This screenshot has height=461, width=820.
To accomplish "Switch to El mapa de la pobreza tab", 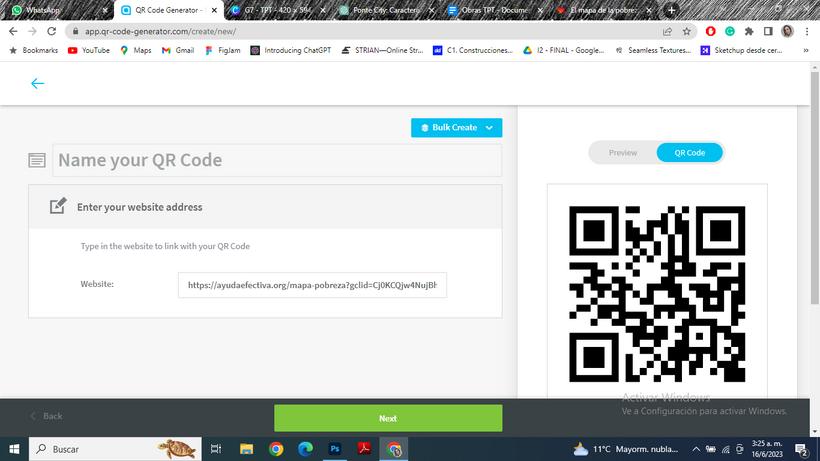I will pyautogui.click(x=603, y=10).
